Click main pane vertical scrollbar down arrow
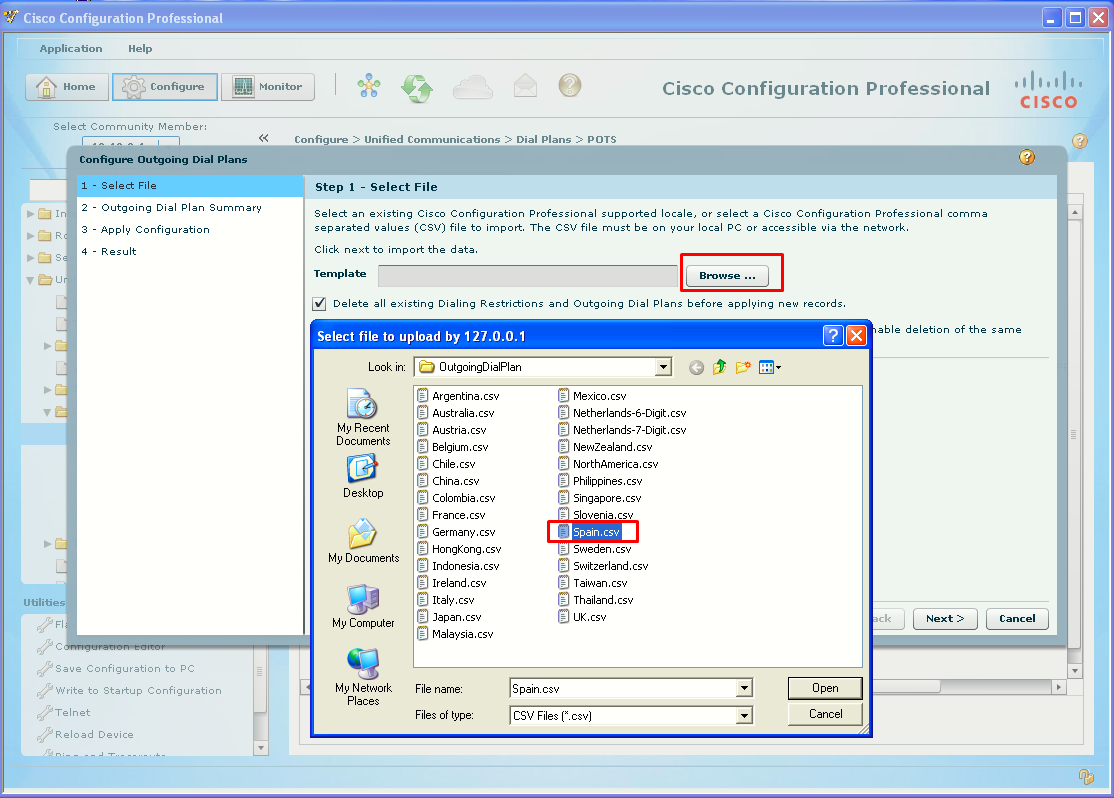Image resolution: width=1114 pixels, height=798 pixels. click(1075, 671)
